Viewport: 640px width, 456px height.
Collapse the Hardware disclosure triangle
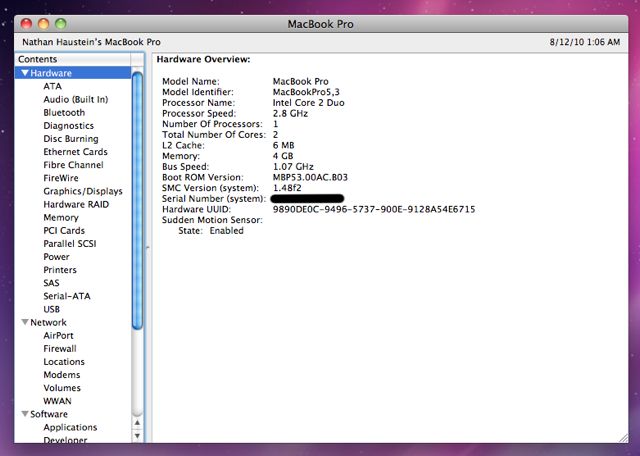coord(25,73)
